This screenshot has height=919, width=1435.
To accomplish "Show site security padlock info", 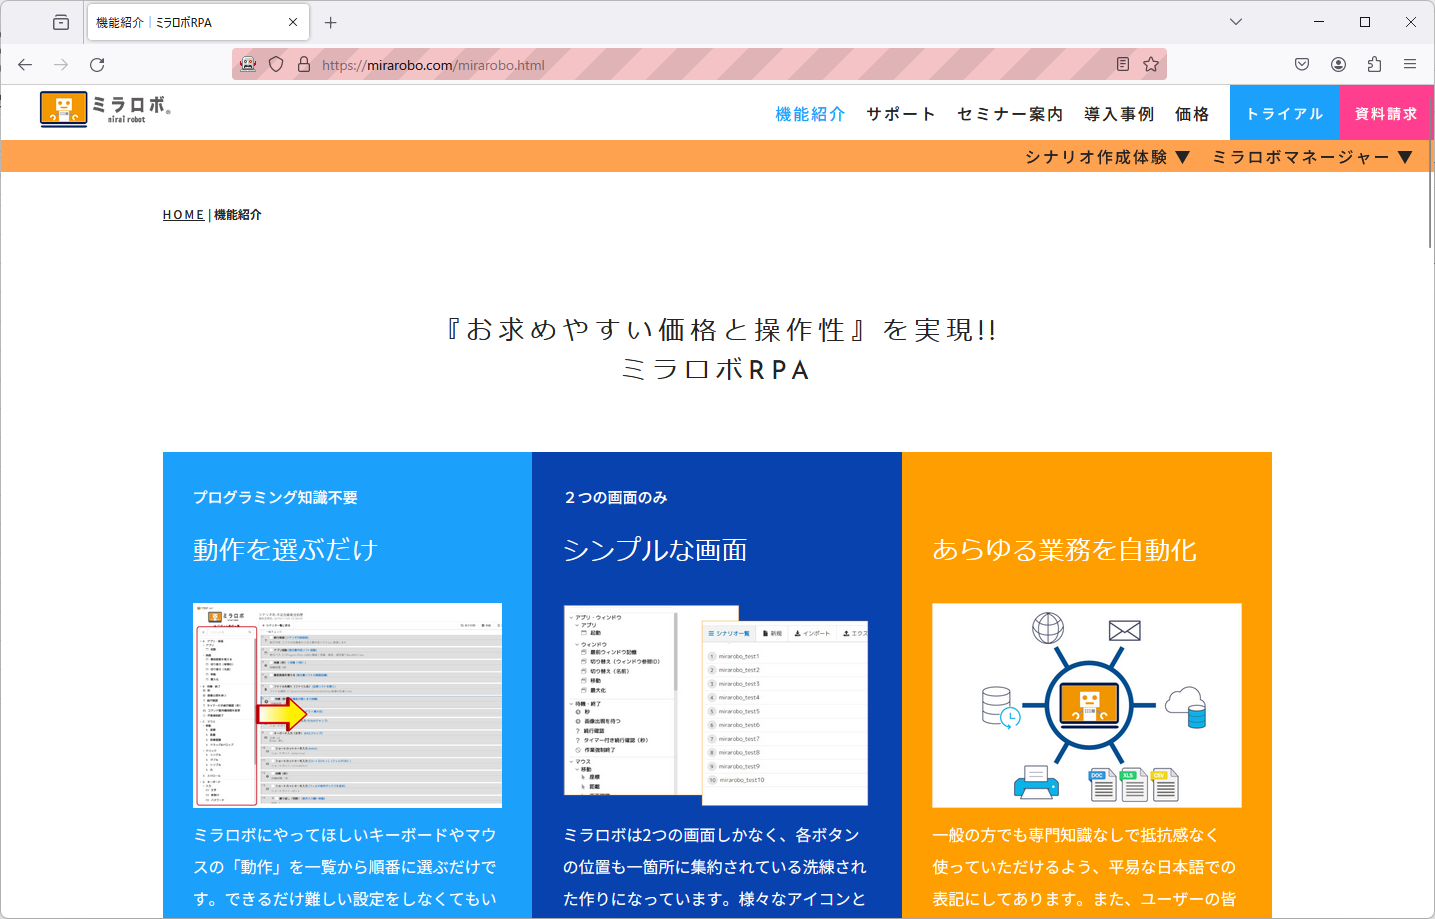I will [x=304, y=64].
